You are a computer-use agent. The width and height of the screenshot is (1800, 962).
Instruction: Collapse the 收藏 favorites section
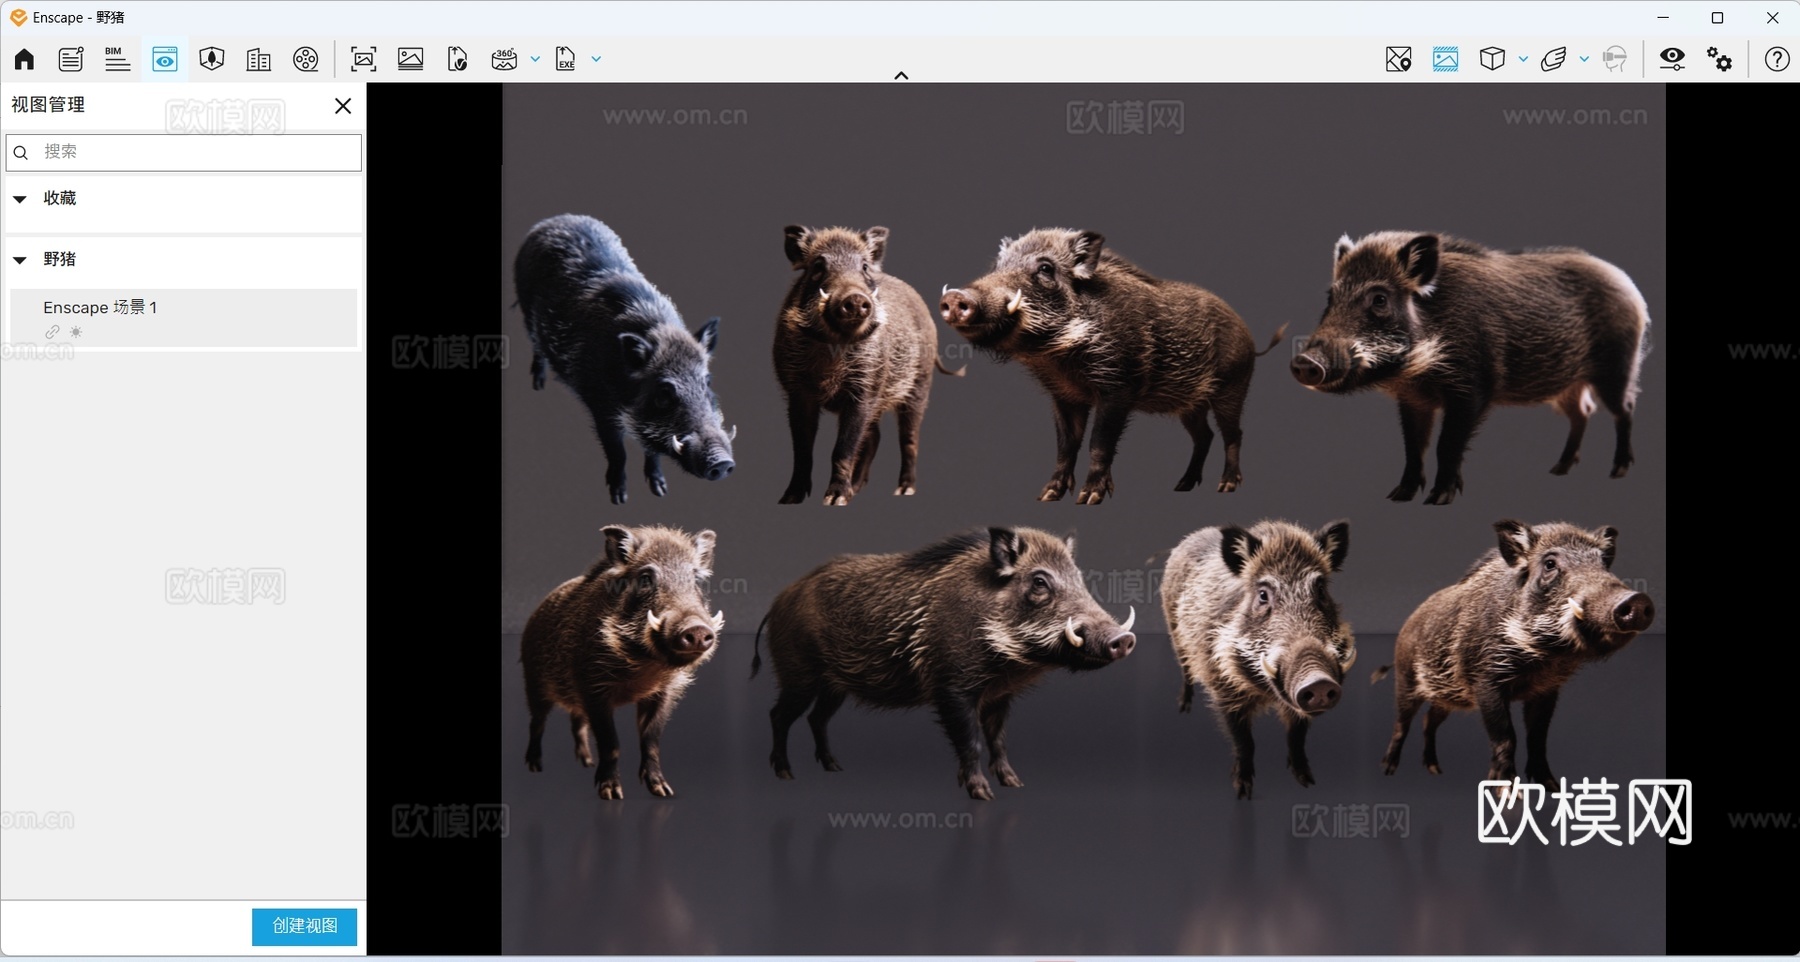(20, 199)
